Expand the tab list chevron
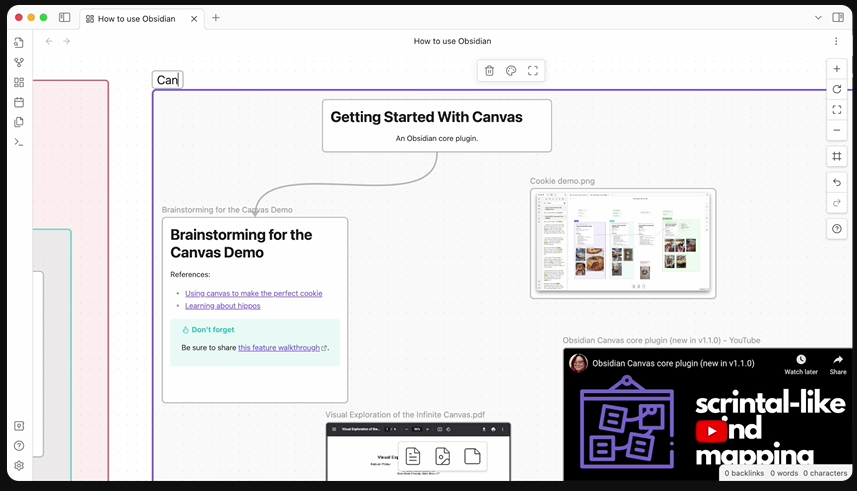The width and height of the screenshot is (857, 491). tap(818, 17)
